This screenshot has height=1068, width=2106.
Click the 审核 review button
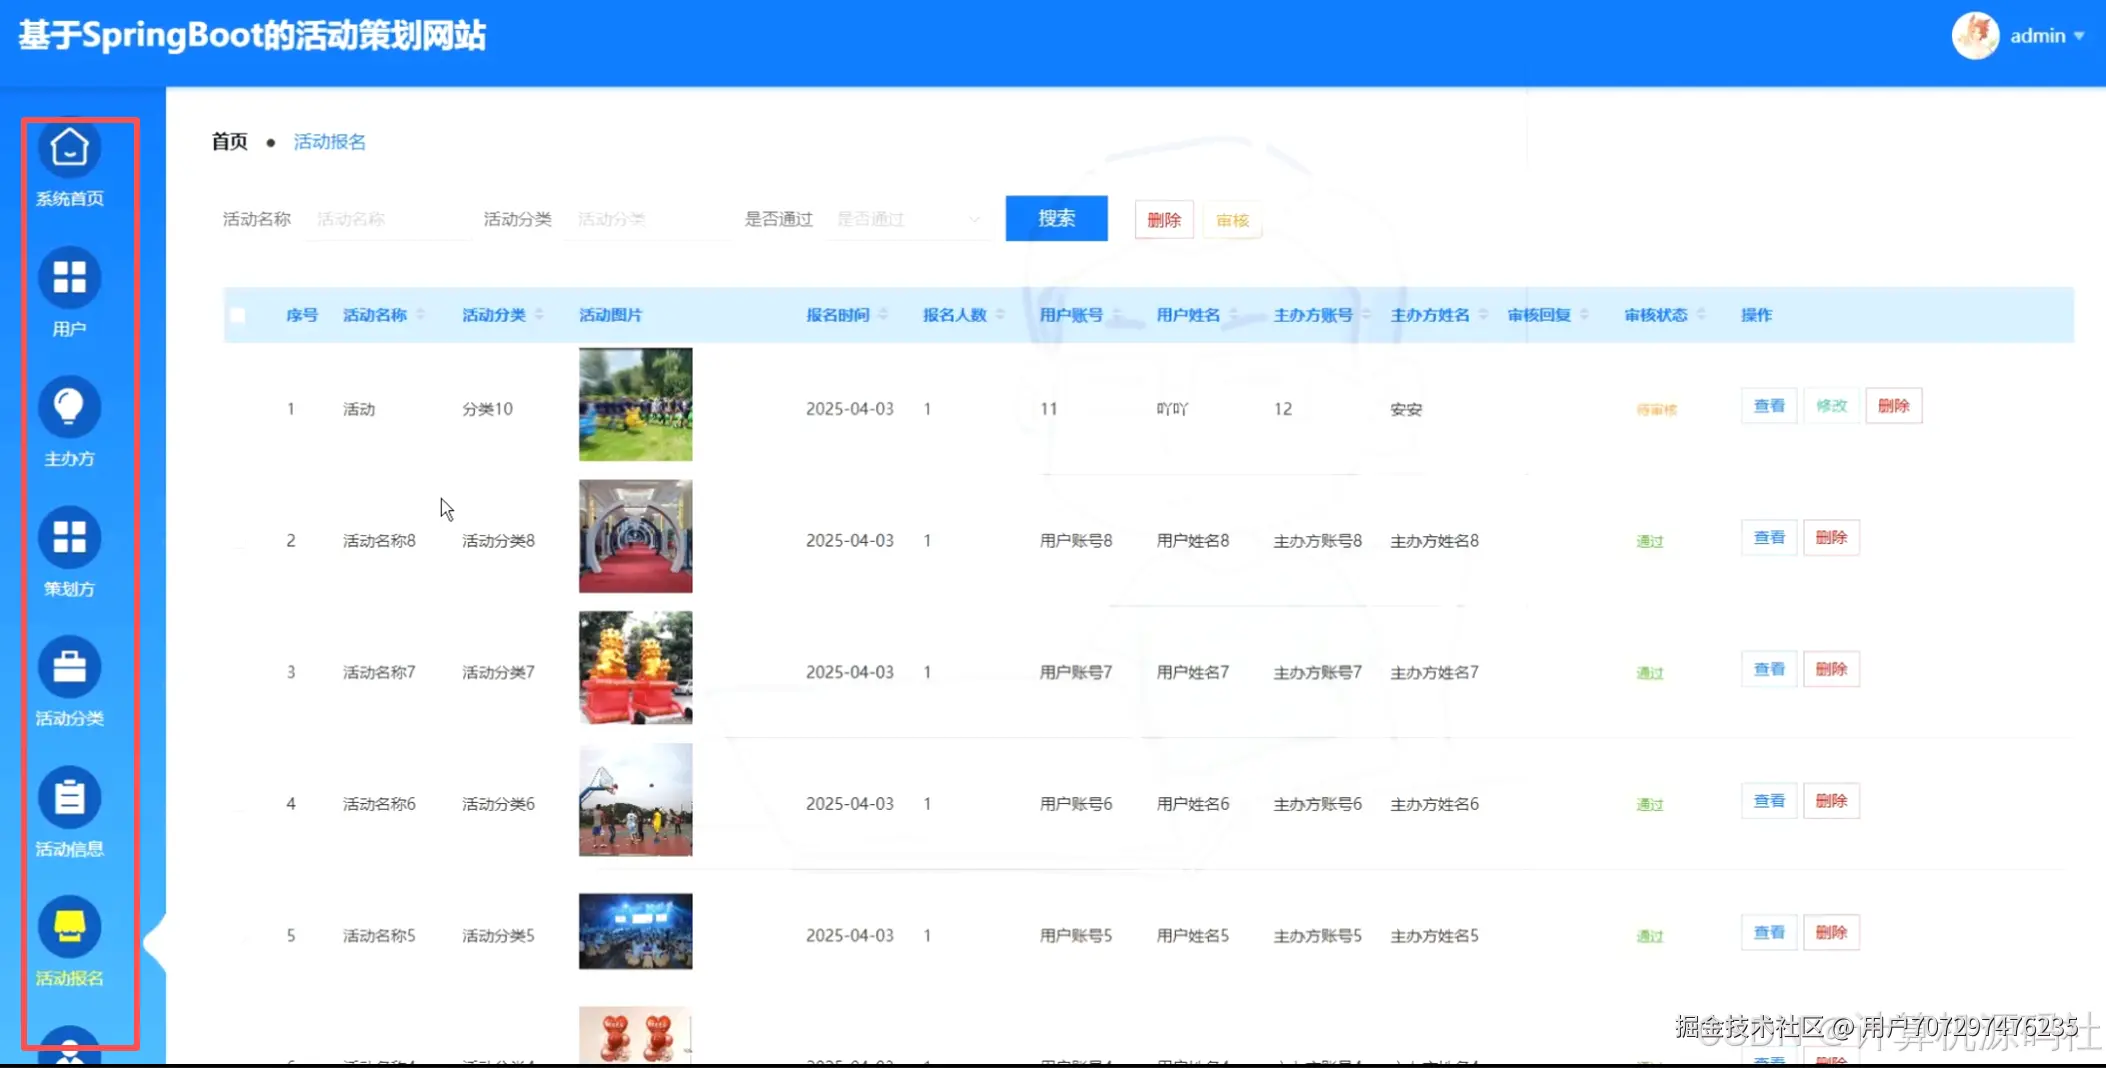point(1231,219)
